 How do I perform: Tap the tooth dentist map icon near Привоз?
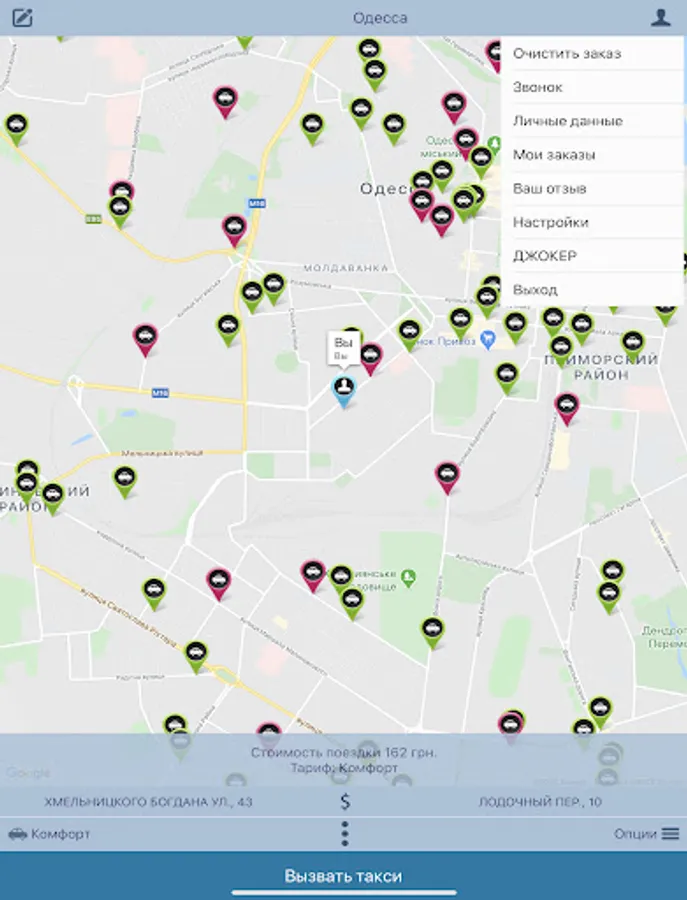[487, 340]
